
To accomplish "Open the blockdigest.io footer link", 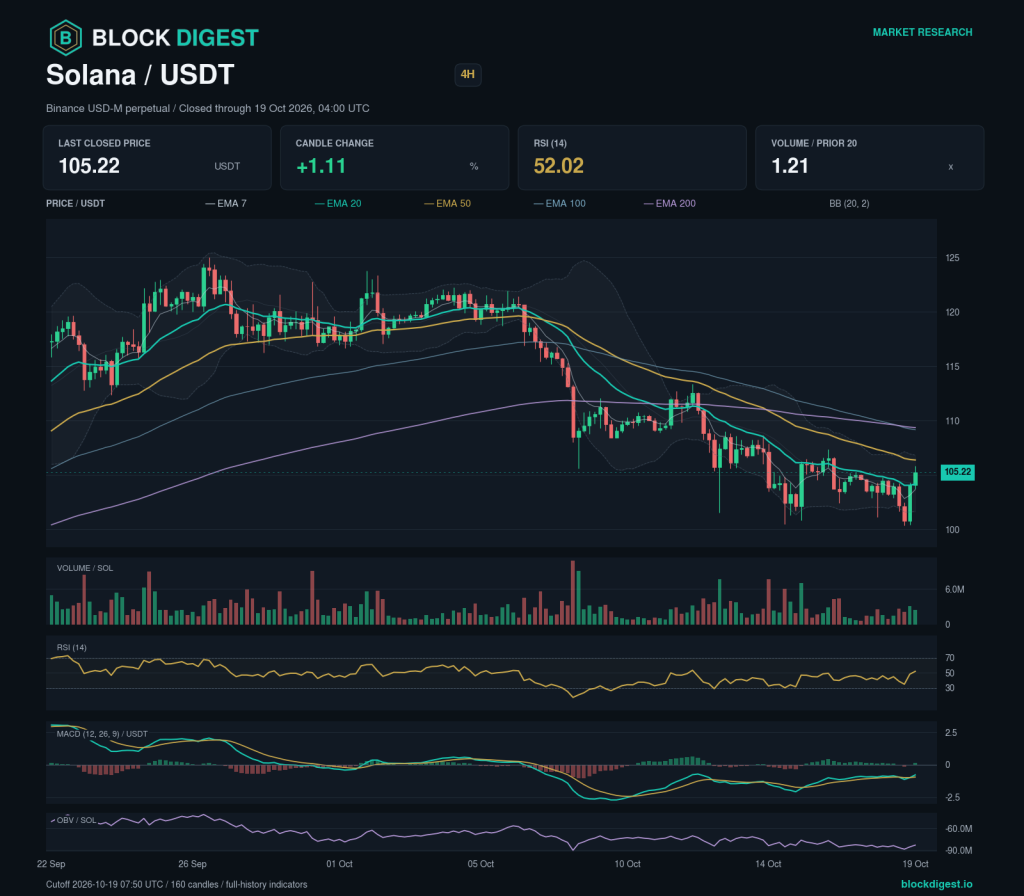I will (936, 884).
